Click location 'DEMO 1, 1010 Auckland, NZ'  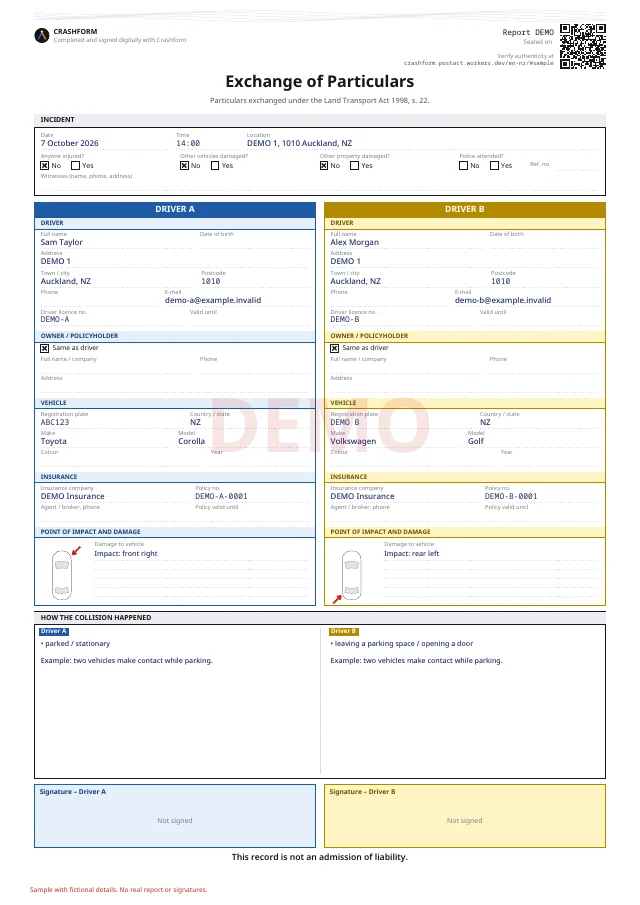[x=300, y=143]
